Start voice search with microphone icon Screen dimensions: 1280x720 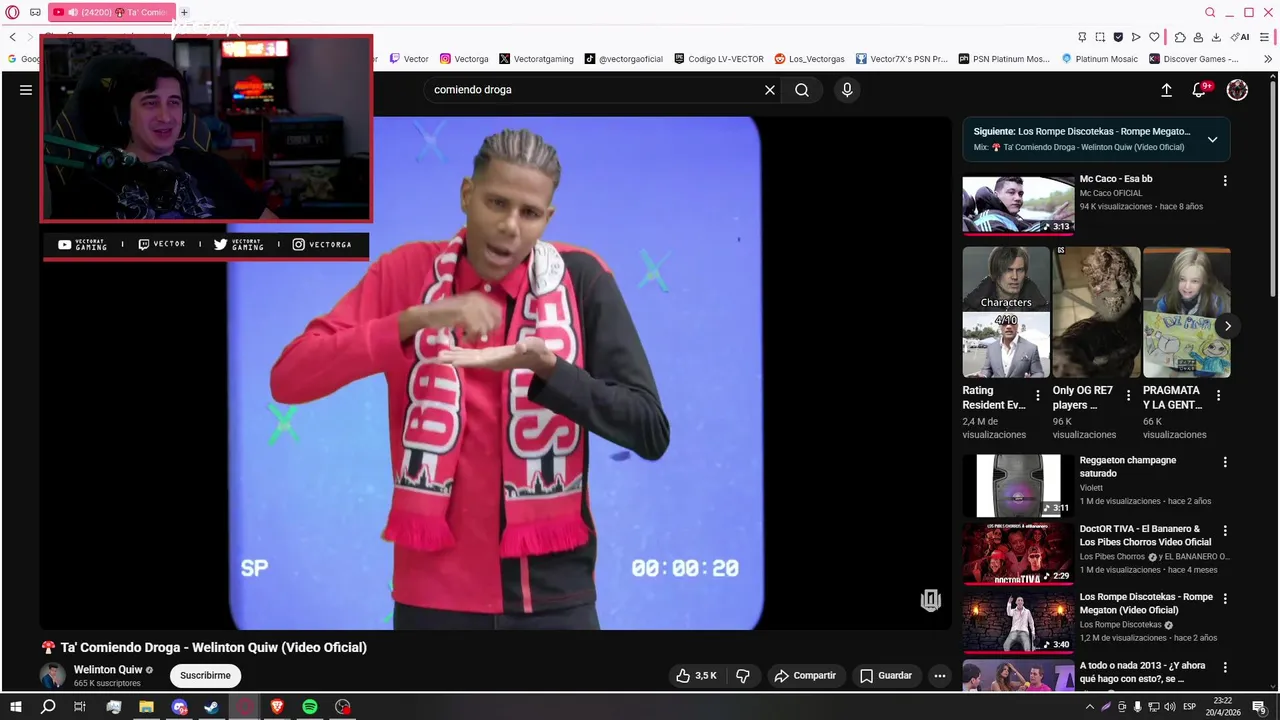pyautogui.click(x=847, y=90)
